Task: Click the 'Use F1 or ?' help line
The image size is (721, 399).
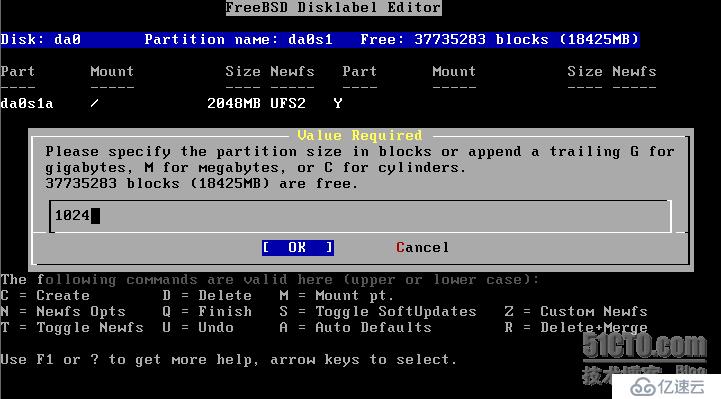Action: 229,359
